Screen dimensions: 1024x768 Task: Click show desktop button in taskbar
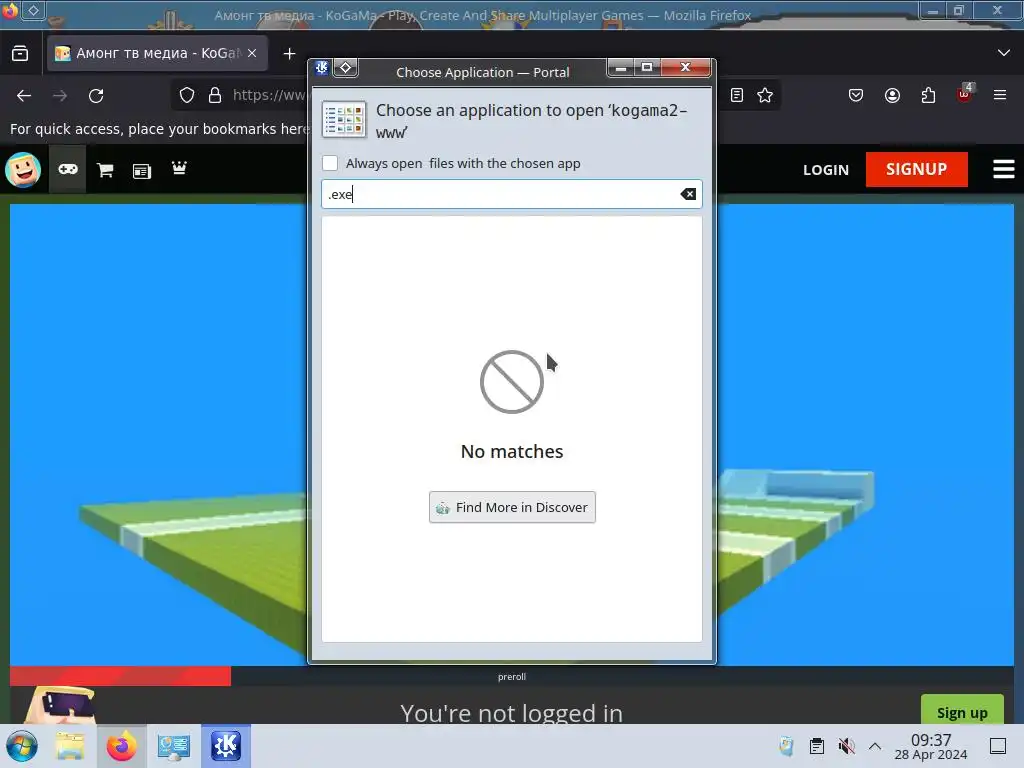click(998, 746)
